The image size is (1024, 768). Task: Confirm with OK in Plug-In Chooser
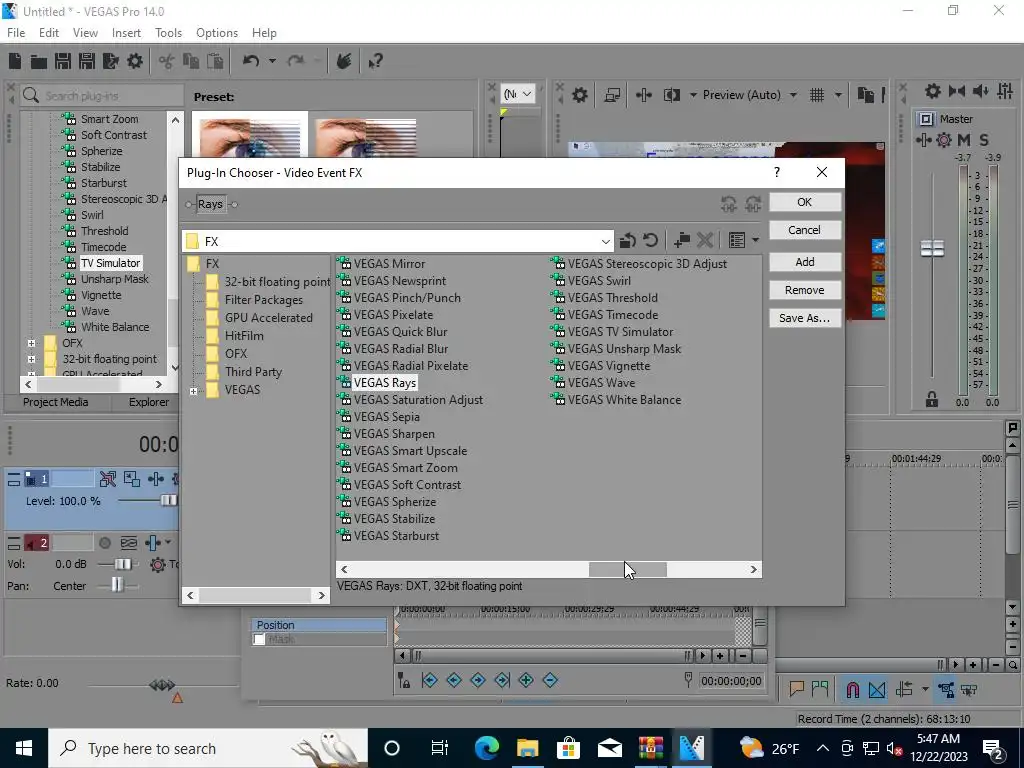pos(805,202)
